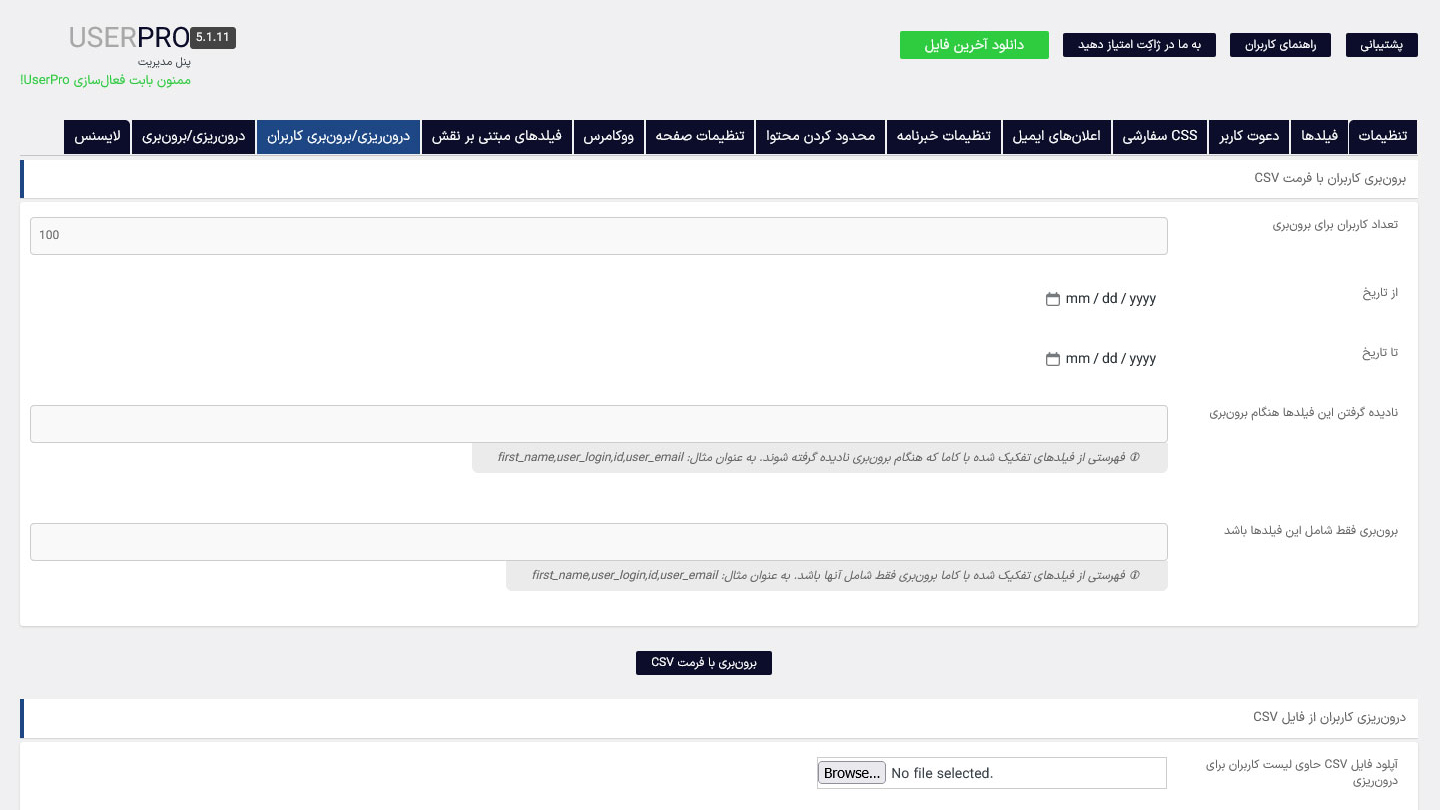The image size is (1440, 810).
Task: Click the Browse... file upload button
Action: (852, 773)
